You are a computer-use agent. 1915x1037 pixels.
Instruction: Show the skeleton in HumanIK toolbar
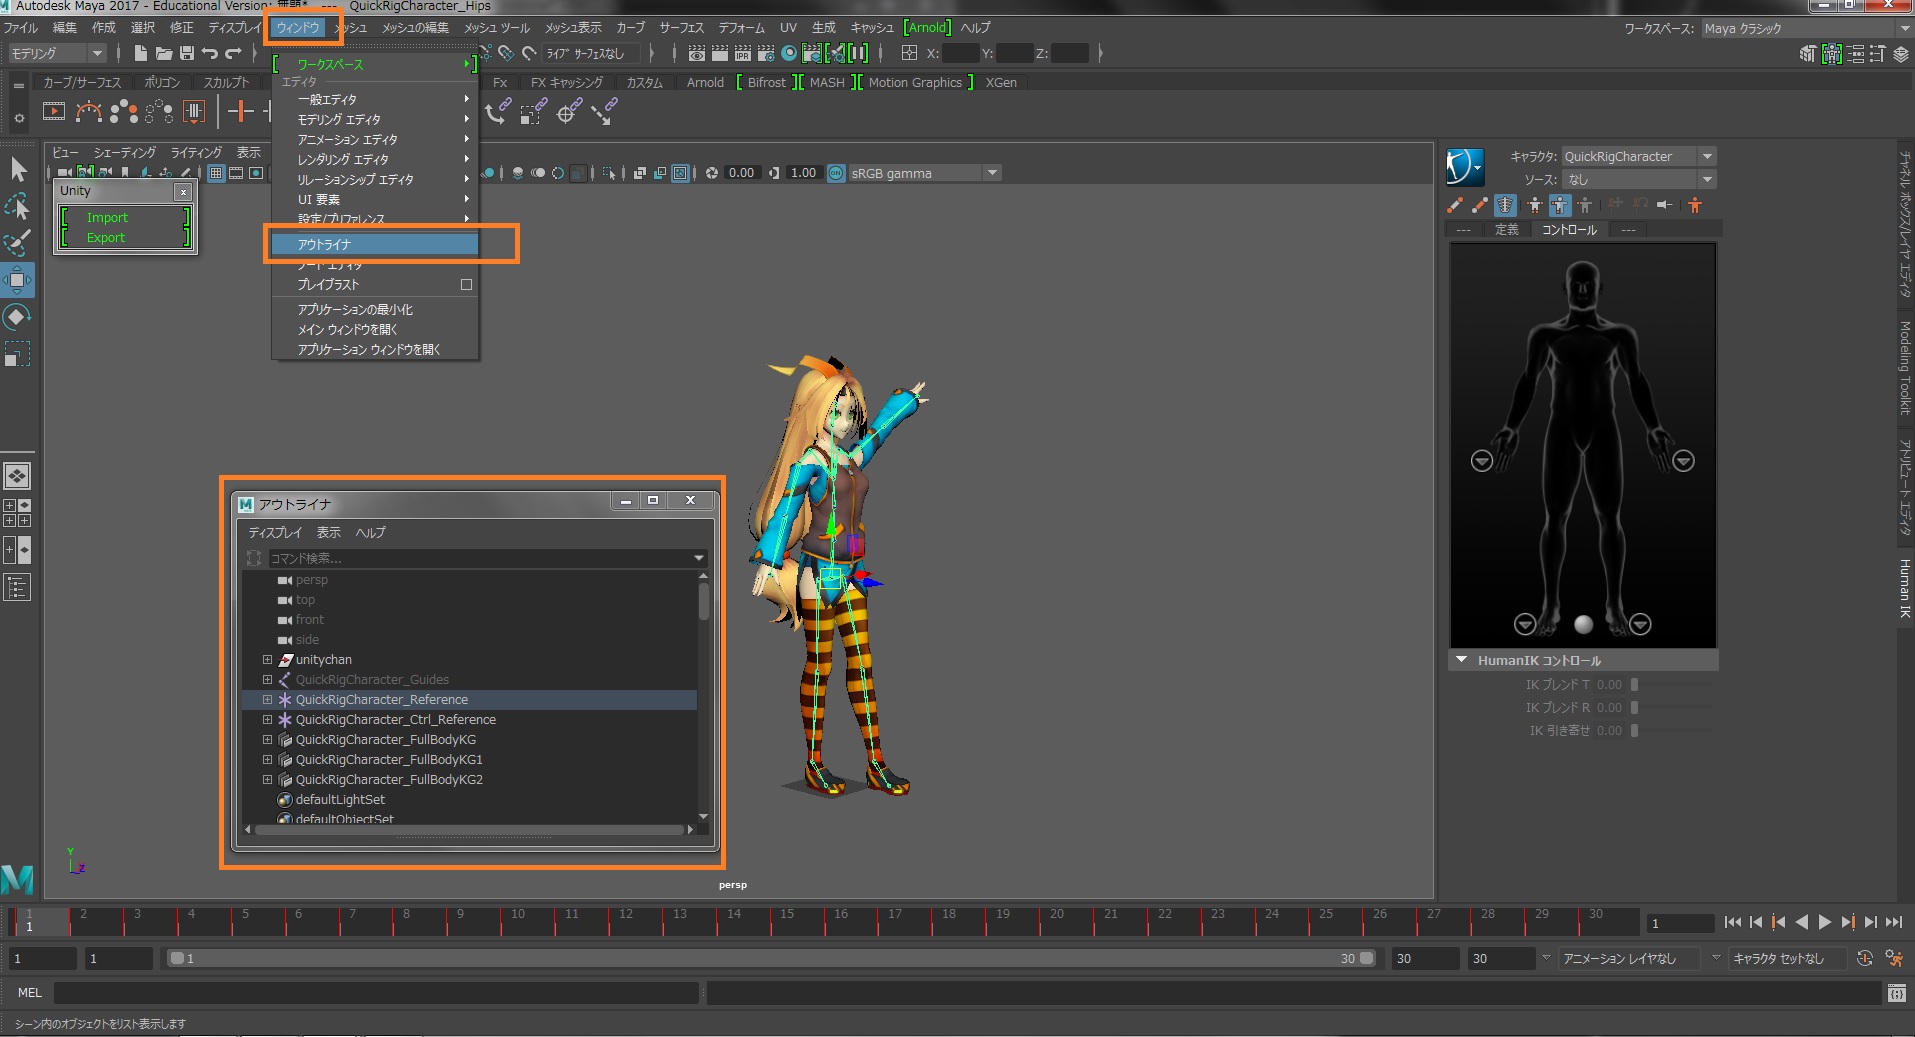coord(1506,205)
